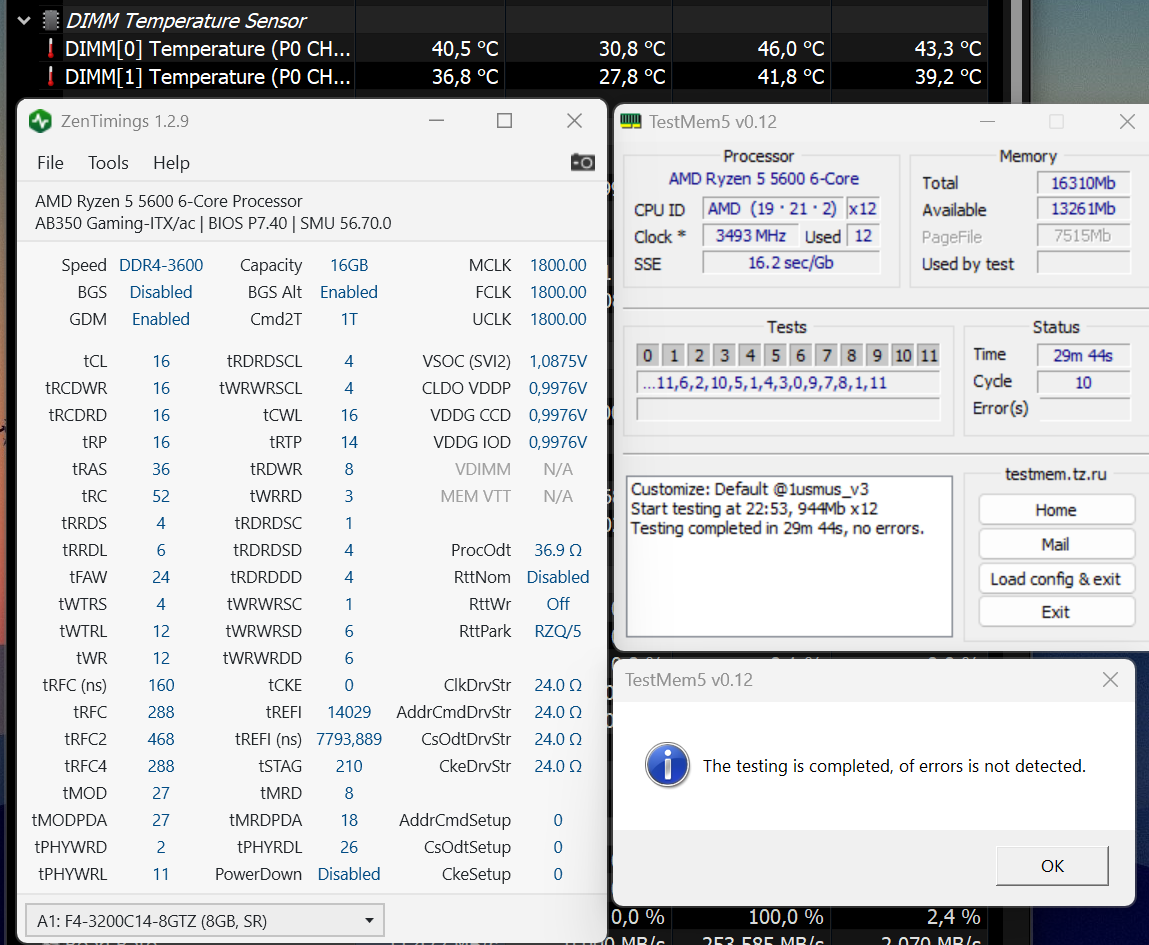Click the Time value 29m 44s

(x=1083, y=355)
